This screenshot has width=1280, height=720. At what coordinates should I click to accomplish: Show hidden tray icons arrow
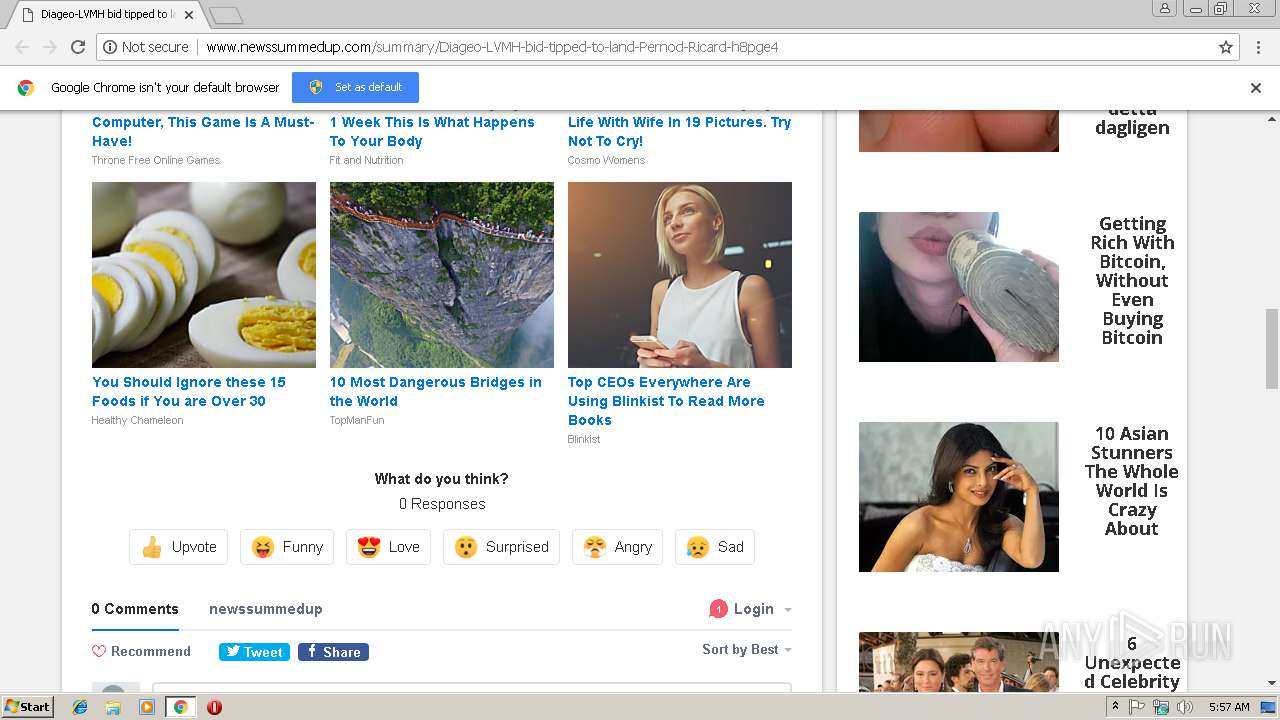(x=1115, y=707)
